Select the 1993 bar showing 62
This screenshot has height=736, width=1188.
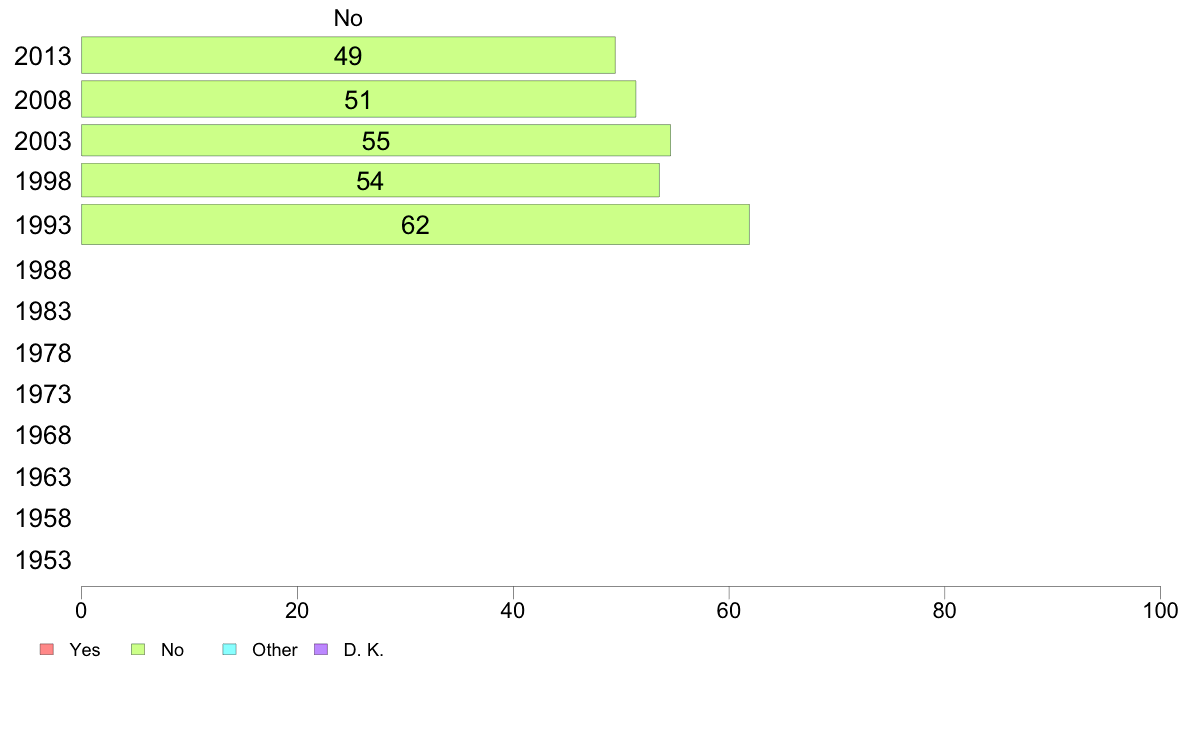[x=415, y=224]
